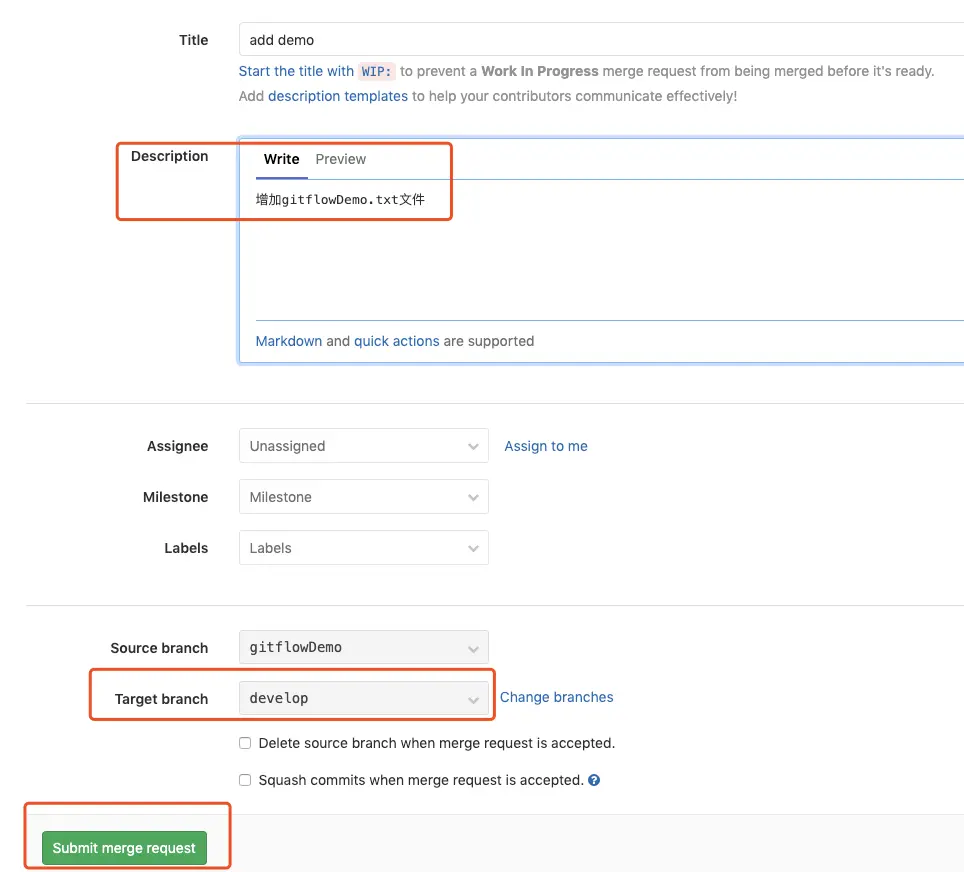Click the Assignee dropdown chevron arrow

coord(474,447)
